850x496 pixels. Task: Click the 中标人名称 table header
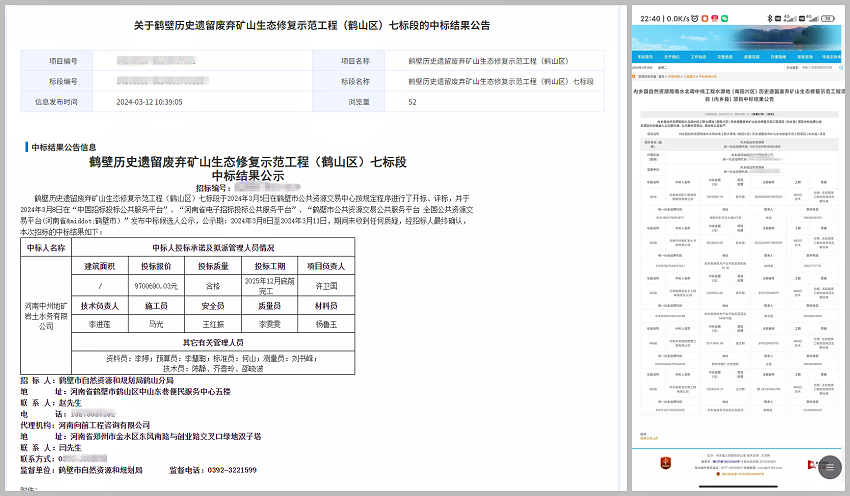[46, 248]
